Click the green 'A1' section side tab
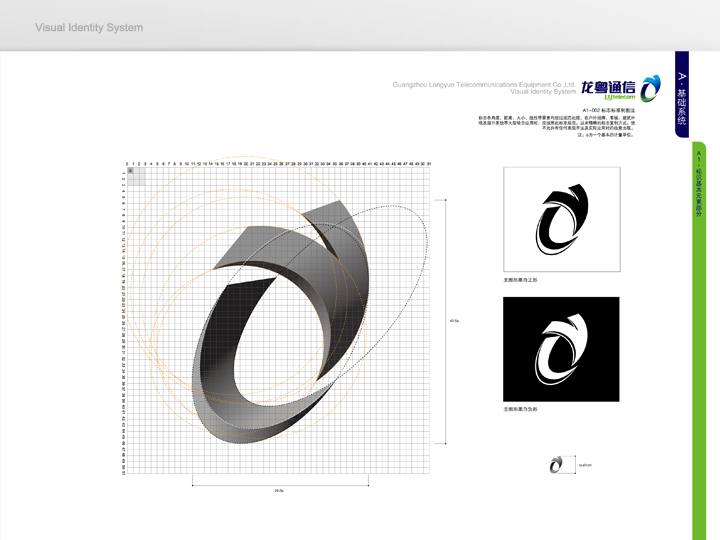 click(x=699, y=341)
